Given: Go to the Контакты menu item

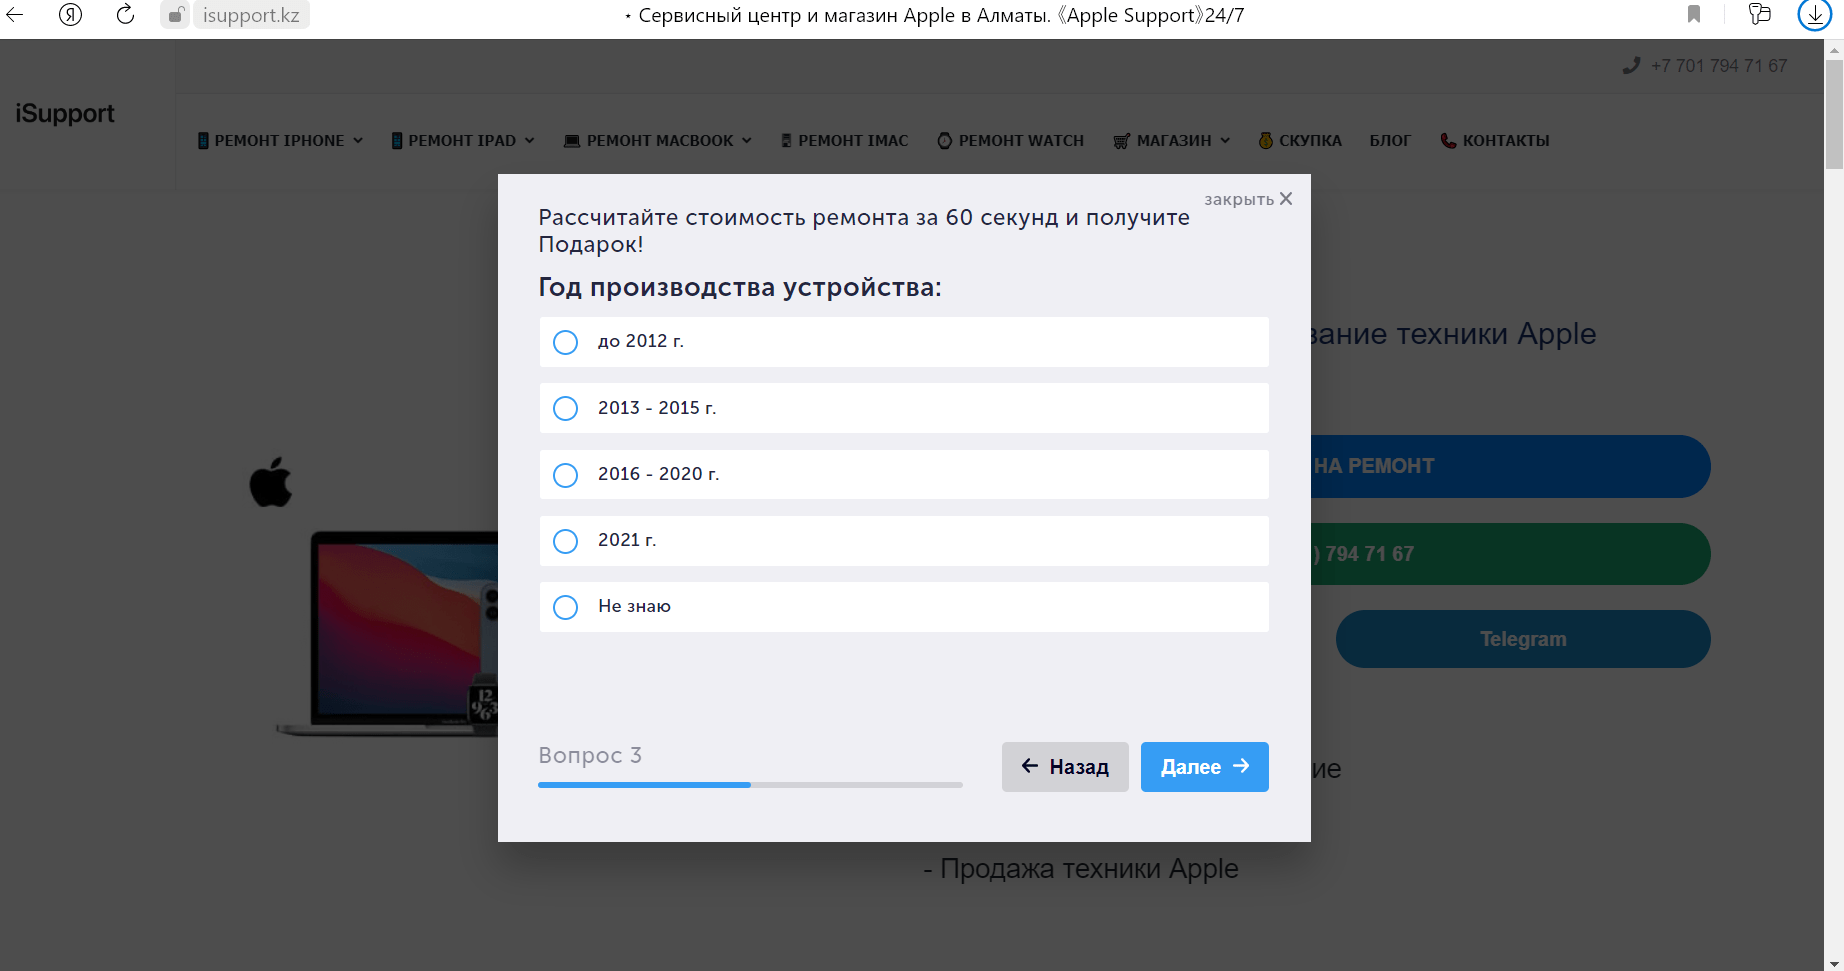Looking at the screenshot, I should click(1495, 141).
